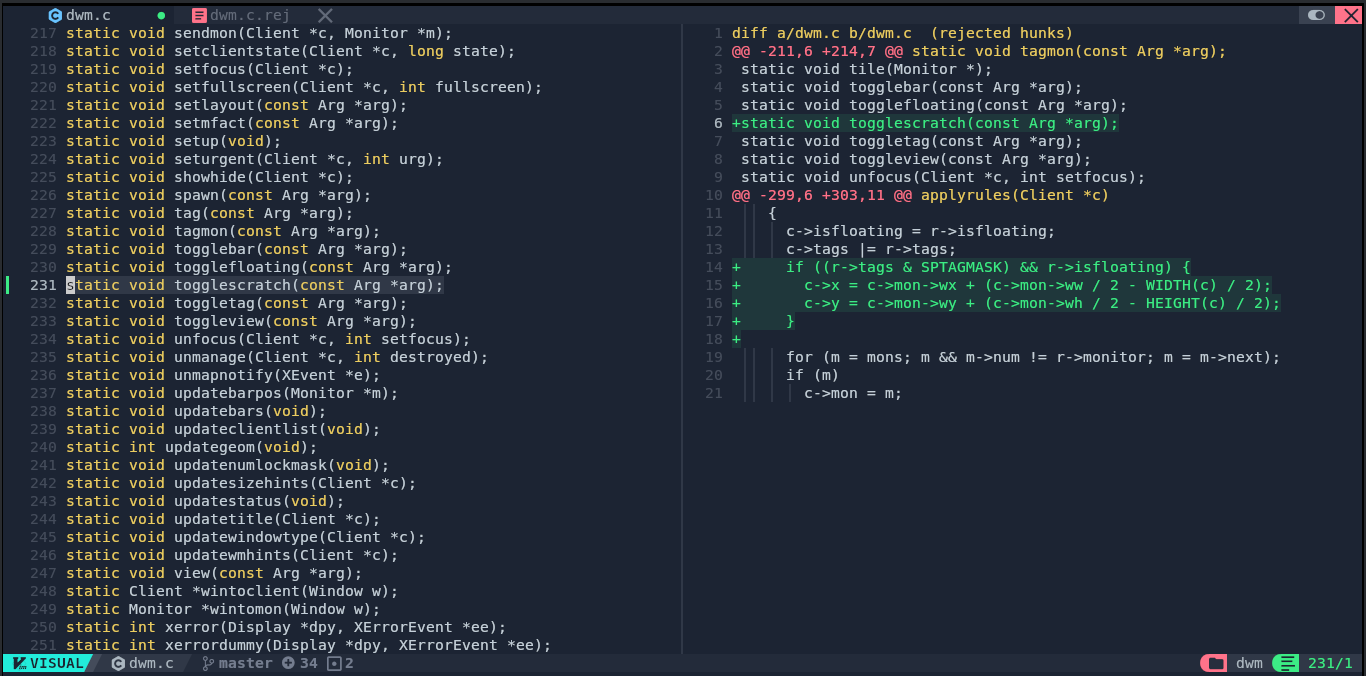1366x676 pixels.
Task: Click the C file icon on dwm.c tab
Action: 55,15
